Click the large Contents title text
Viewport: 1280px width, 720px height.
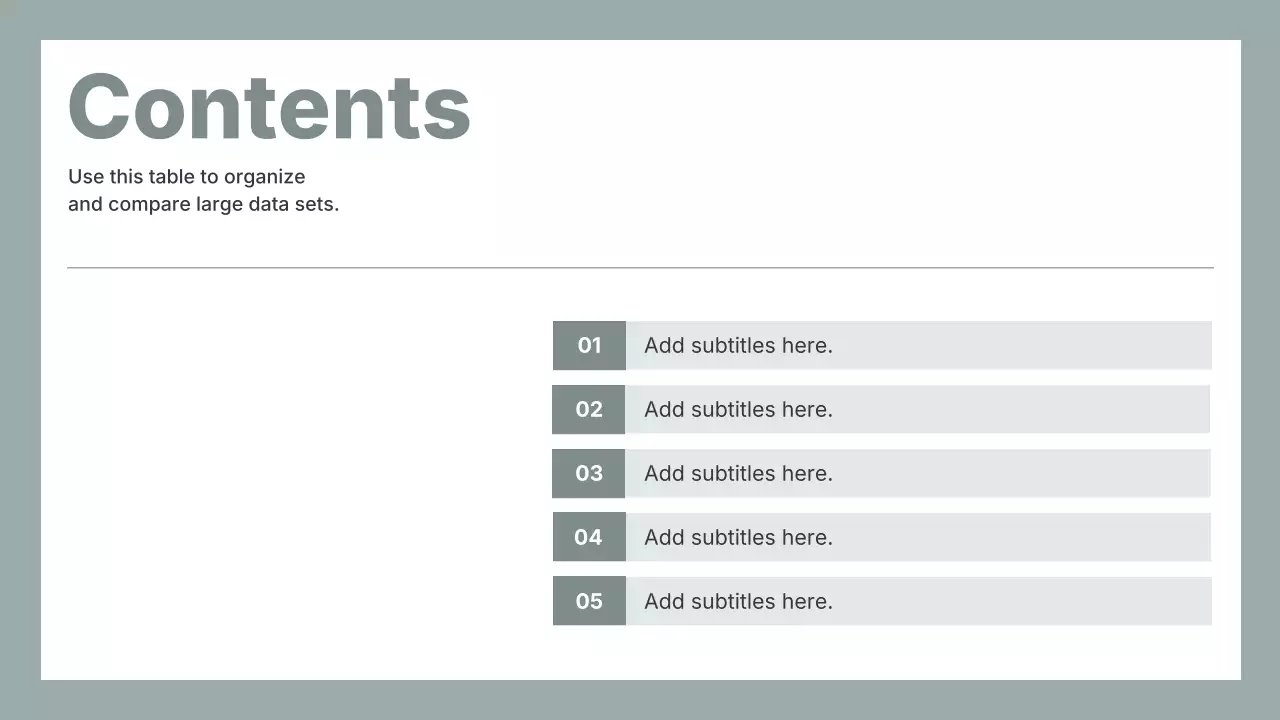tap(269, 106)
